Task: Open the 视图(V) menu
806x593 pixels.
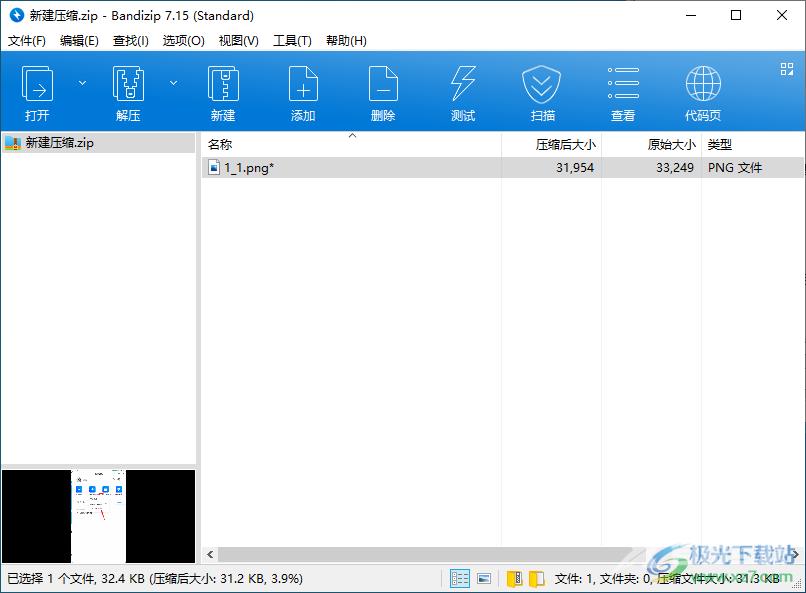Action: coord(239,41)
